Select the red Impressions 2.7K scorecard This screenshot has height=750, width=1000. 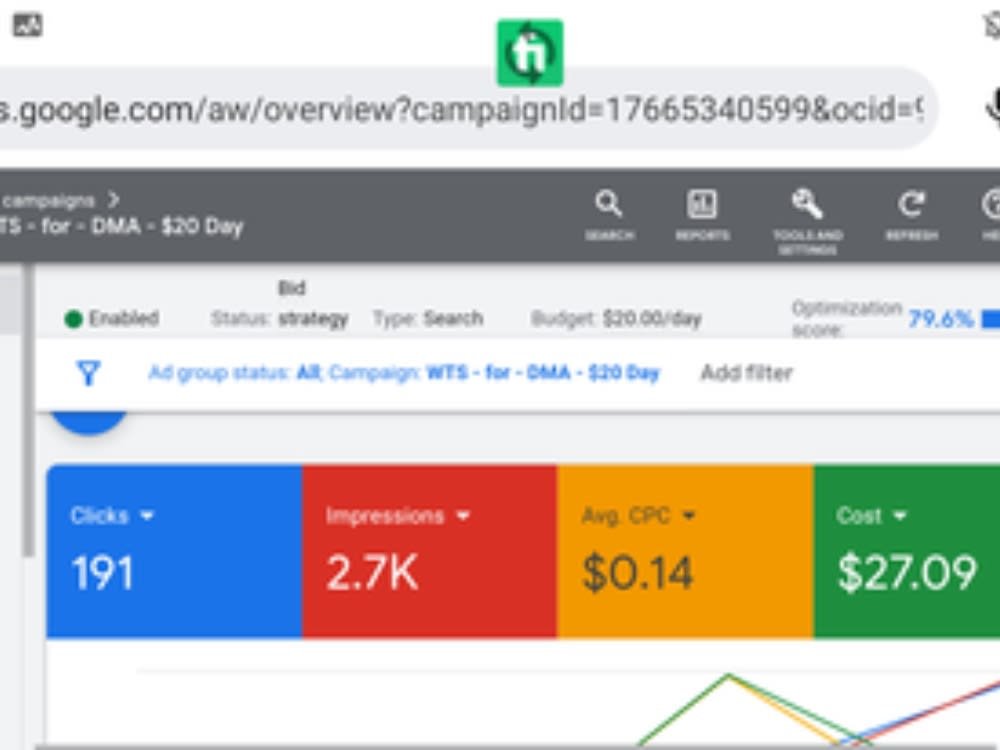tap(429, 551)
